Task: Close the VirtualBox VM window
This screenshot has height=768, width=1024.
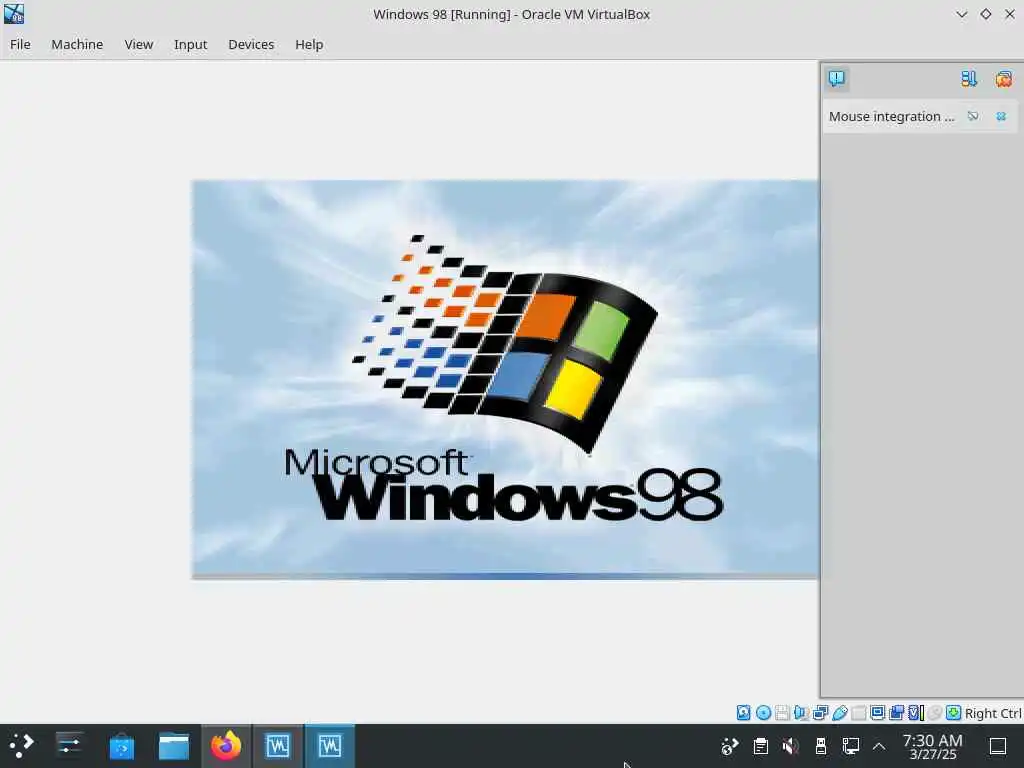Action: click(x=1010, y=14)
